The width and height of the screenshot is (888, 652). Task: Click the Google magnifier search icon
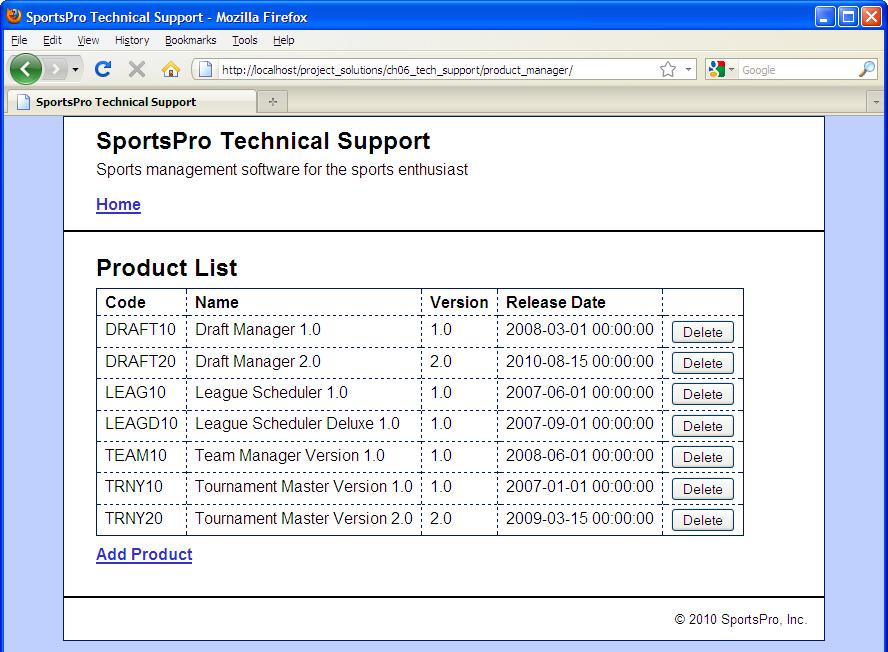pyautogui.click(x=867, y=68)
